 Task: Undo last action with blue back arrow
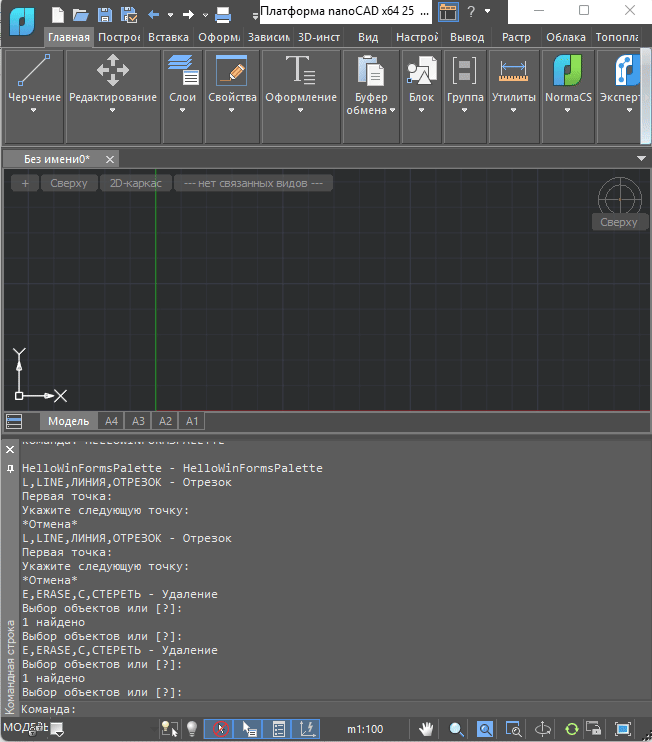pos(153,15)
